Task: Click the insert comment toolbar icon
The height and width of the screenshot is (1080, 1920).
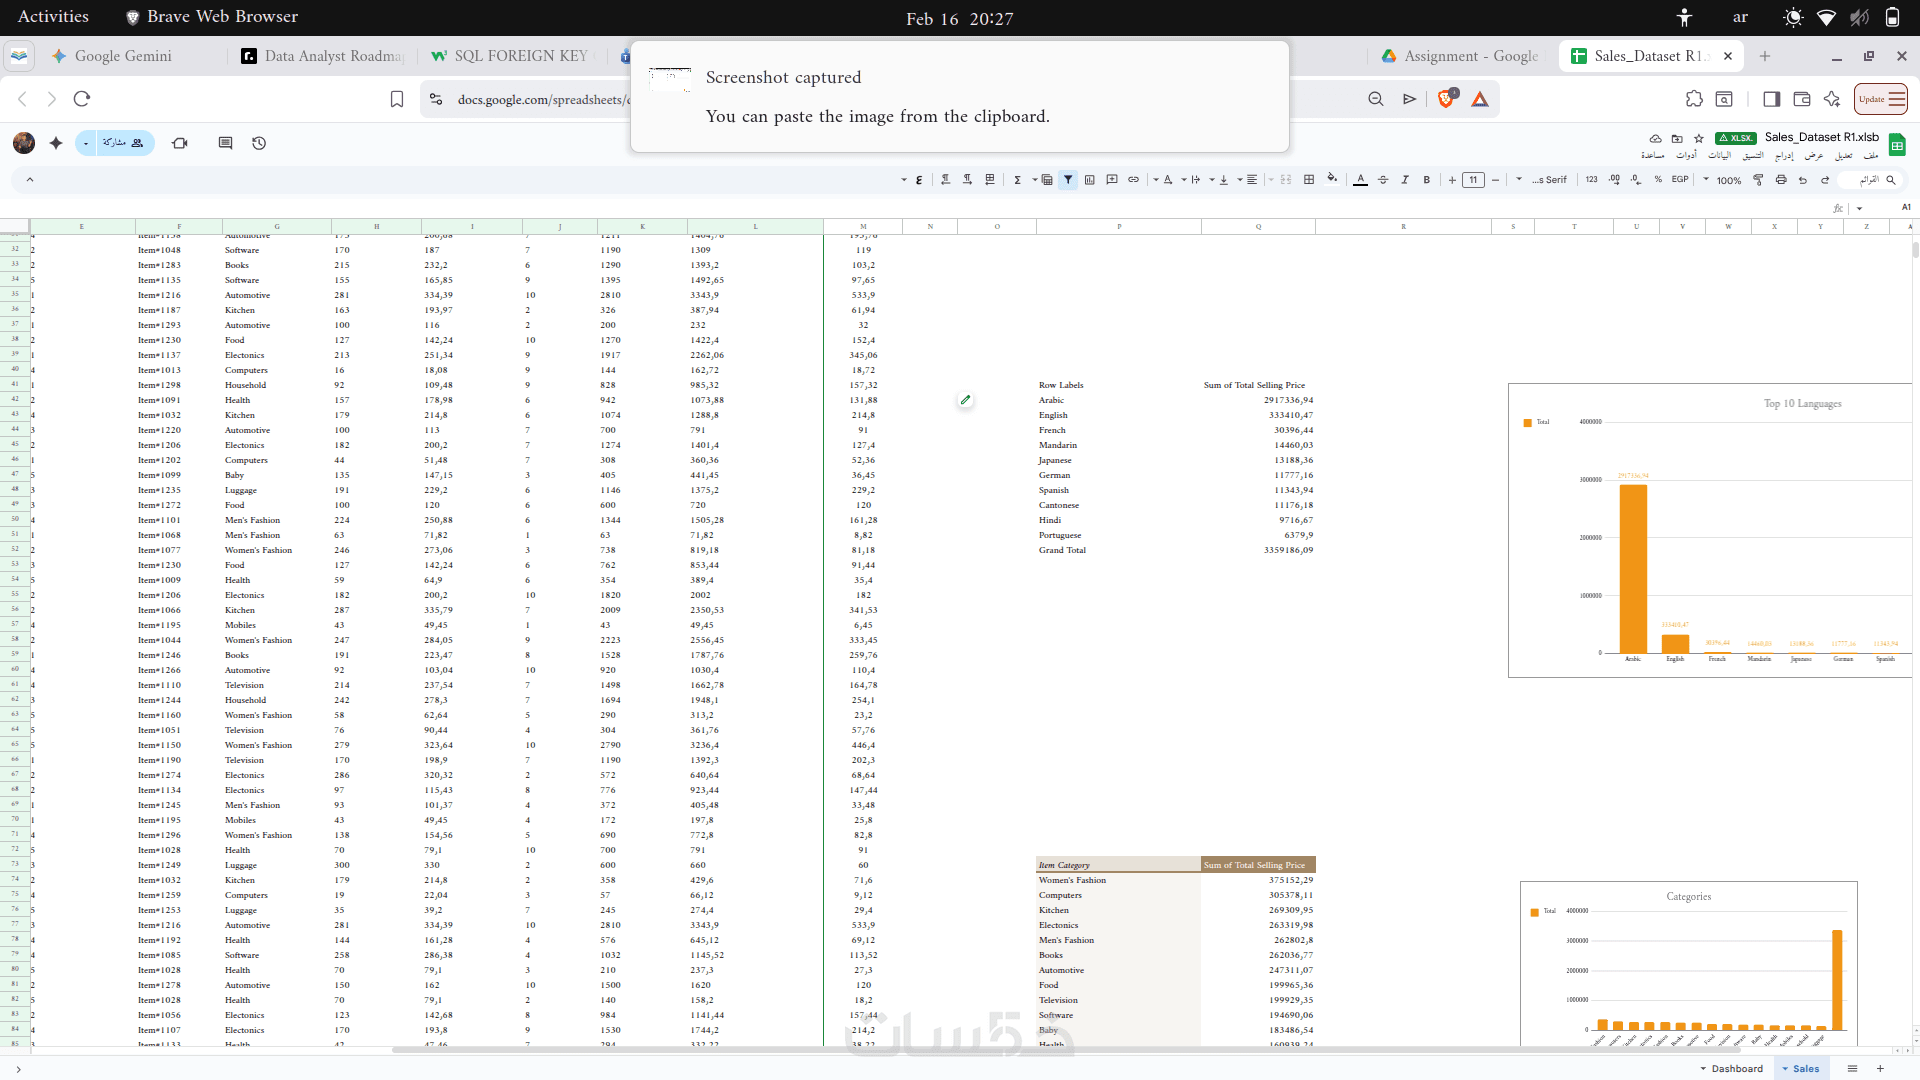Action: point(1112,180)
